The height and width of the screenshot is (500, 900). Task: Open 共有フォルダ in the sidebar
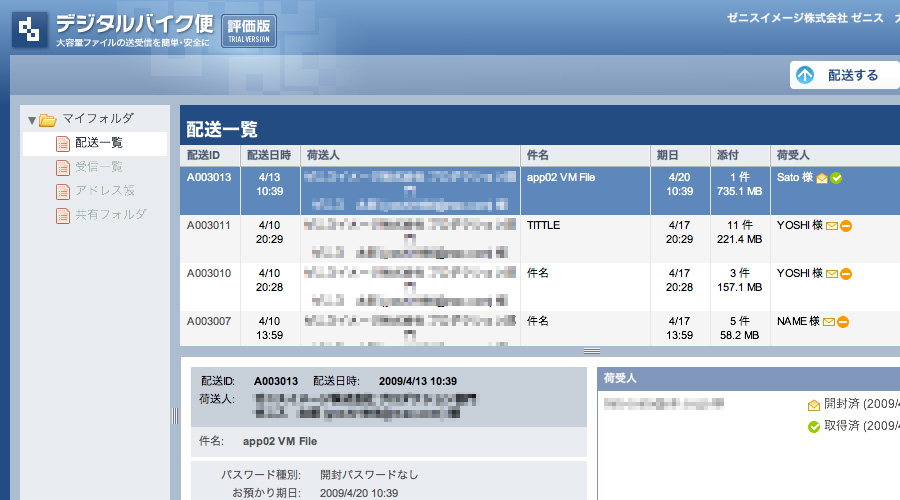[110, 215]
